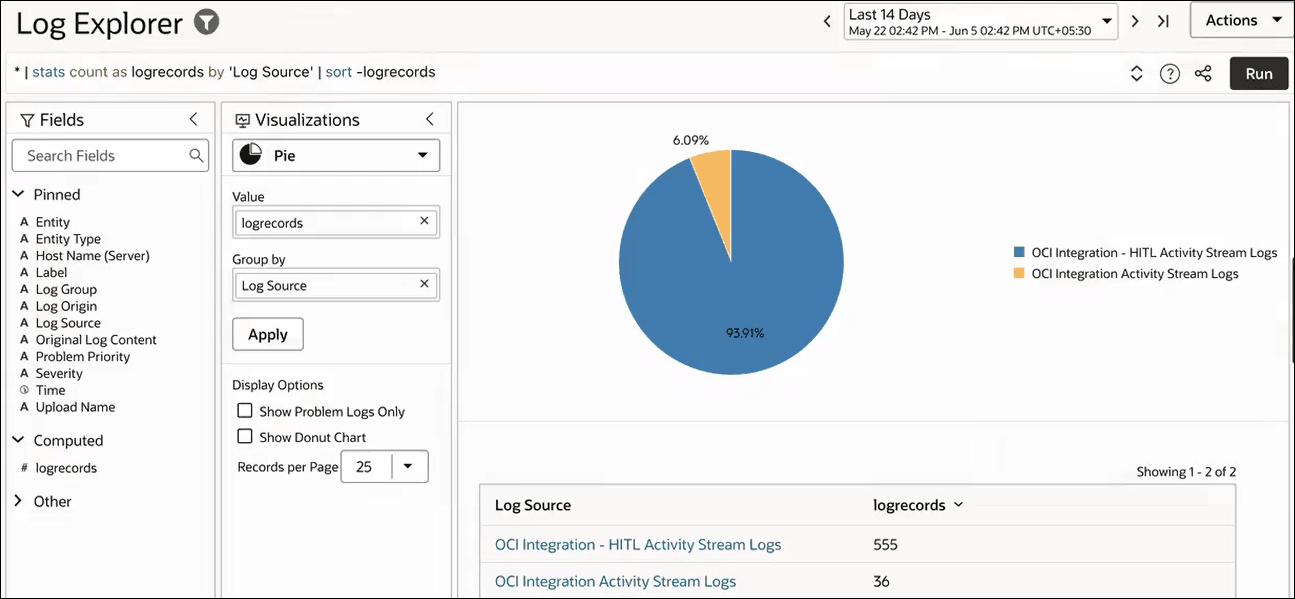Viewport: 1295px width, 599px height.
Task: Toggle sort arrow on logrecords column
Action: 958,505
